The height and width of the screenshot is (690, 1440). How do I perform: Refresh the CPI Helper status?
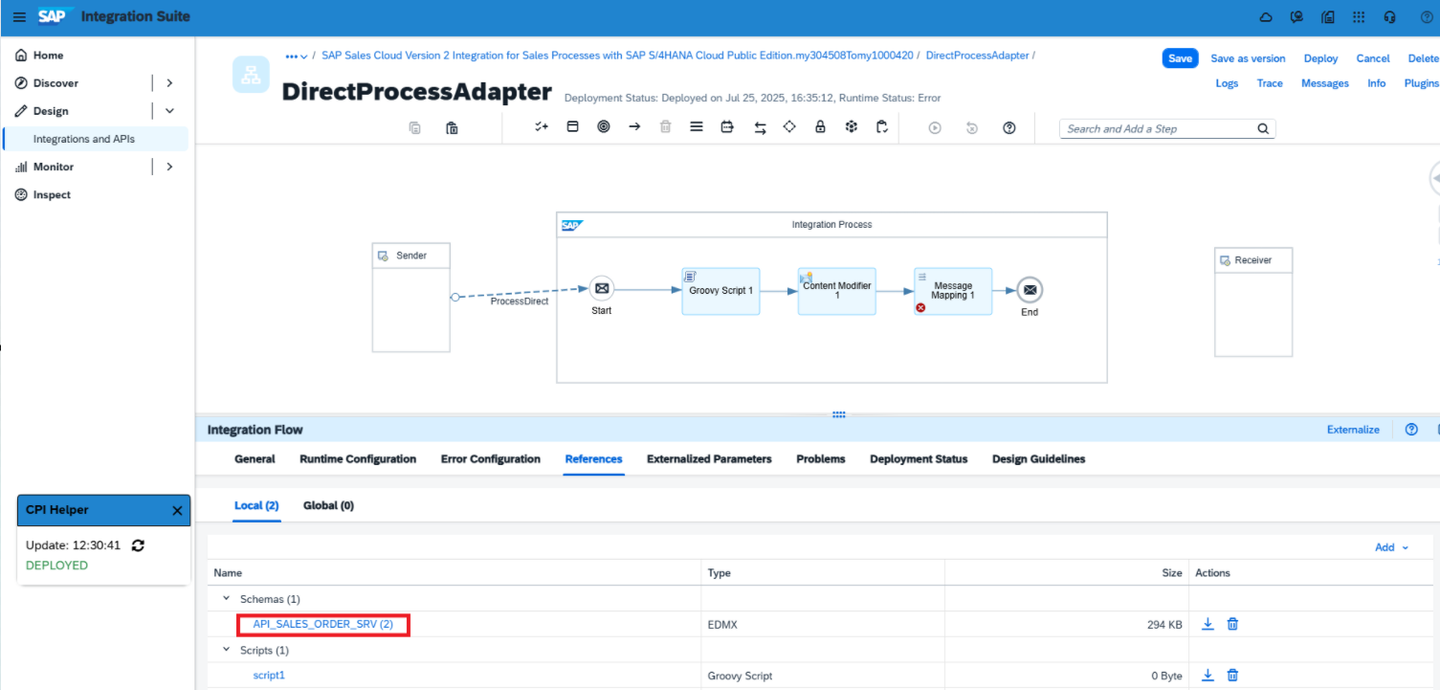pyautogui.click(x=138, y=545)
